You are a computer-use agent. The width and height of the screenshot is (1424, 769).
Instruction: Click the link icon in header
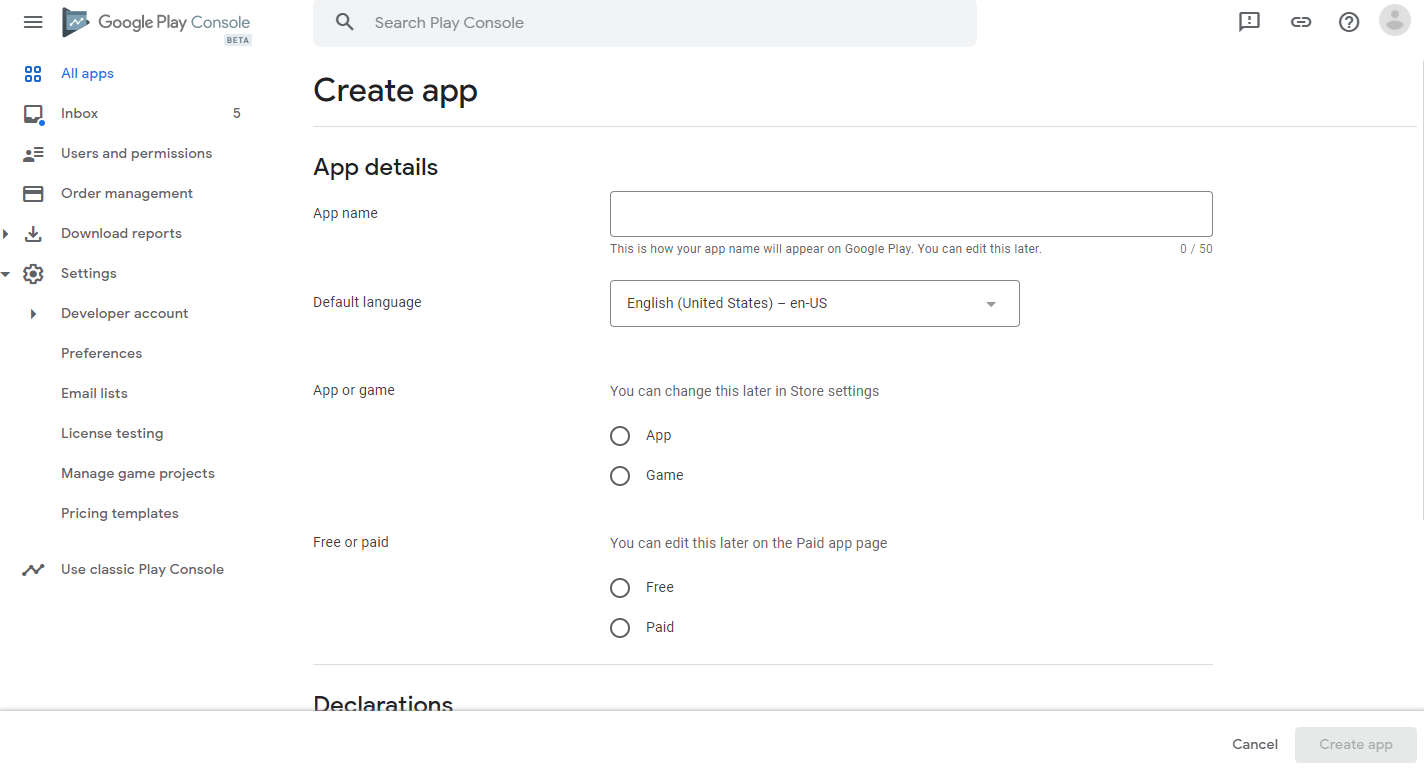[x=1300, y=22]
